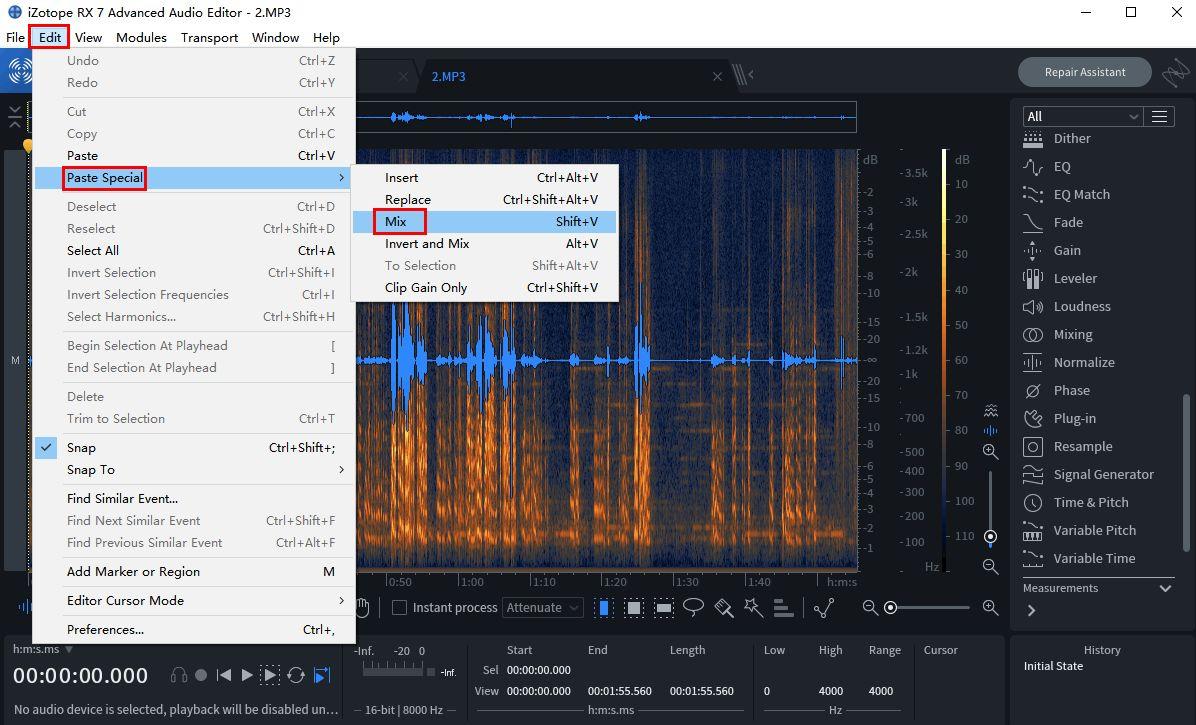
Task: Click the Repair Assistant button
Action: (x=1085, y=72)
